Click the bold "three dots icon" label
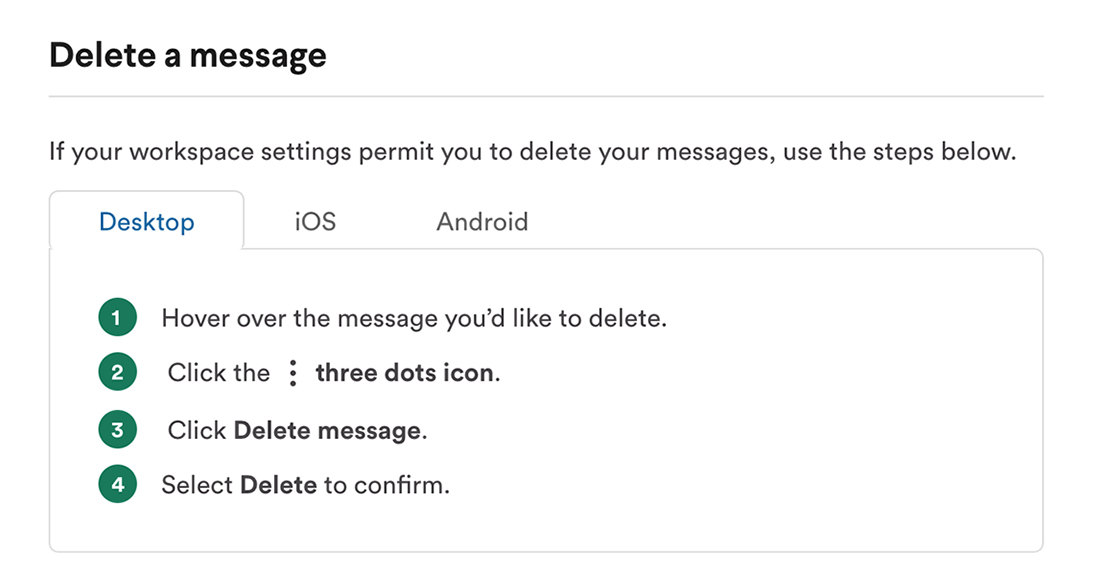This screenshot has width=1100, height=572. click(x=405, y=373)
